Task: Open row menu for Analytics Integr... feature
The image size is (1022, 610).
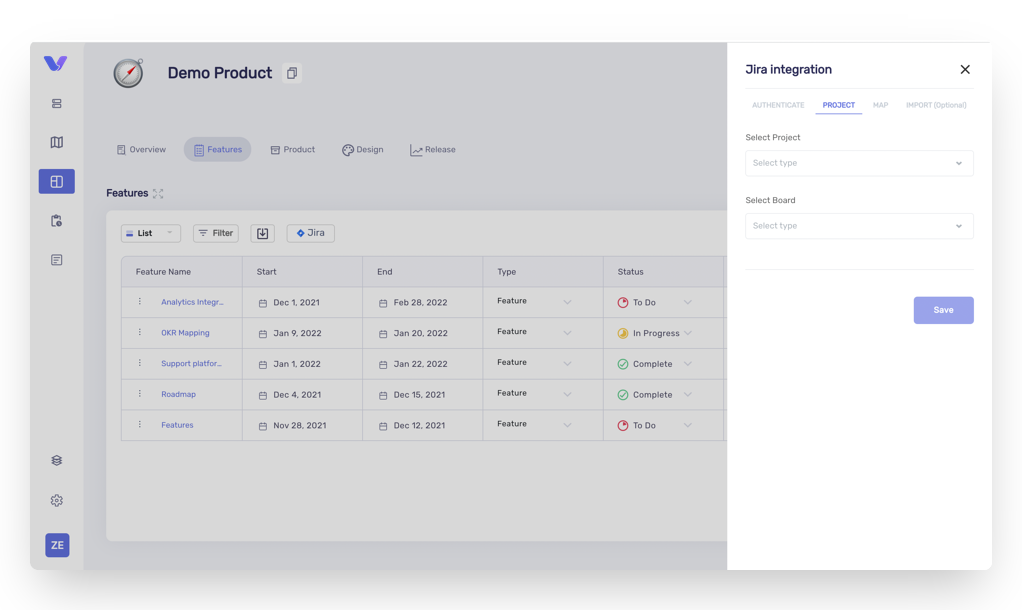Action: (139, 302)
